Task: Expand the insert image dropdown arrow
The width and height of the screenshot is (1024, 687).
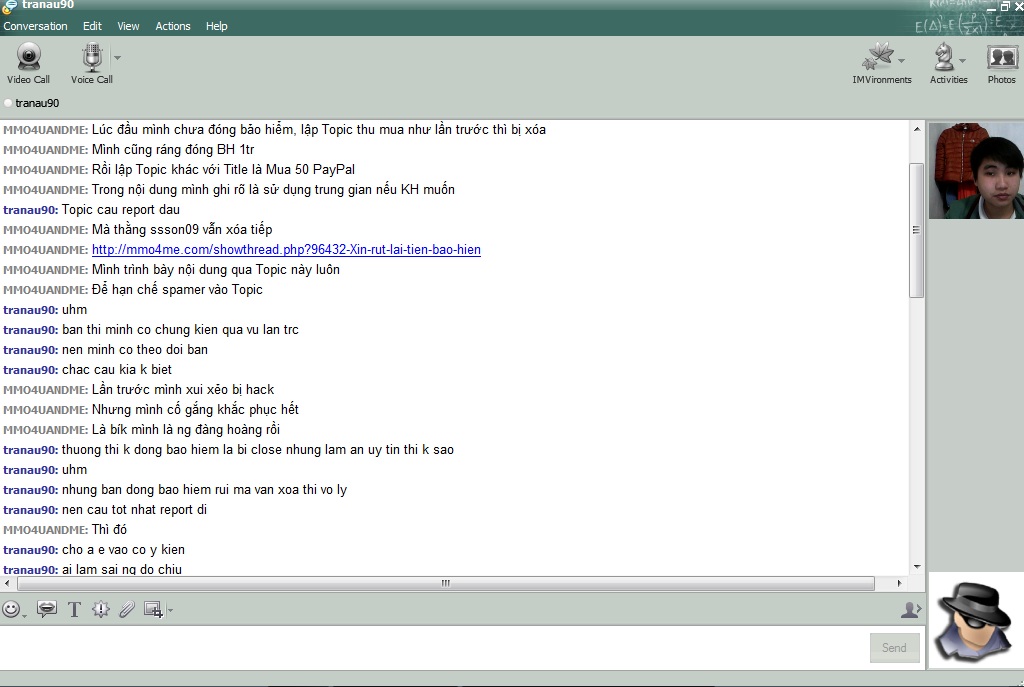Action: coord(170,611)
